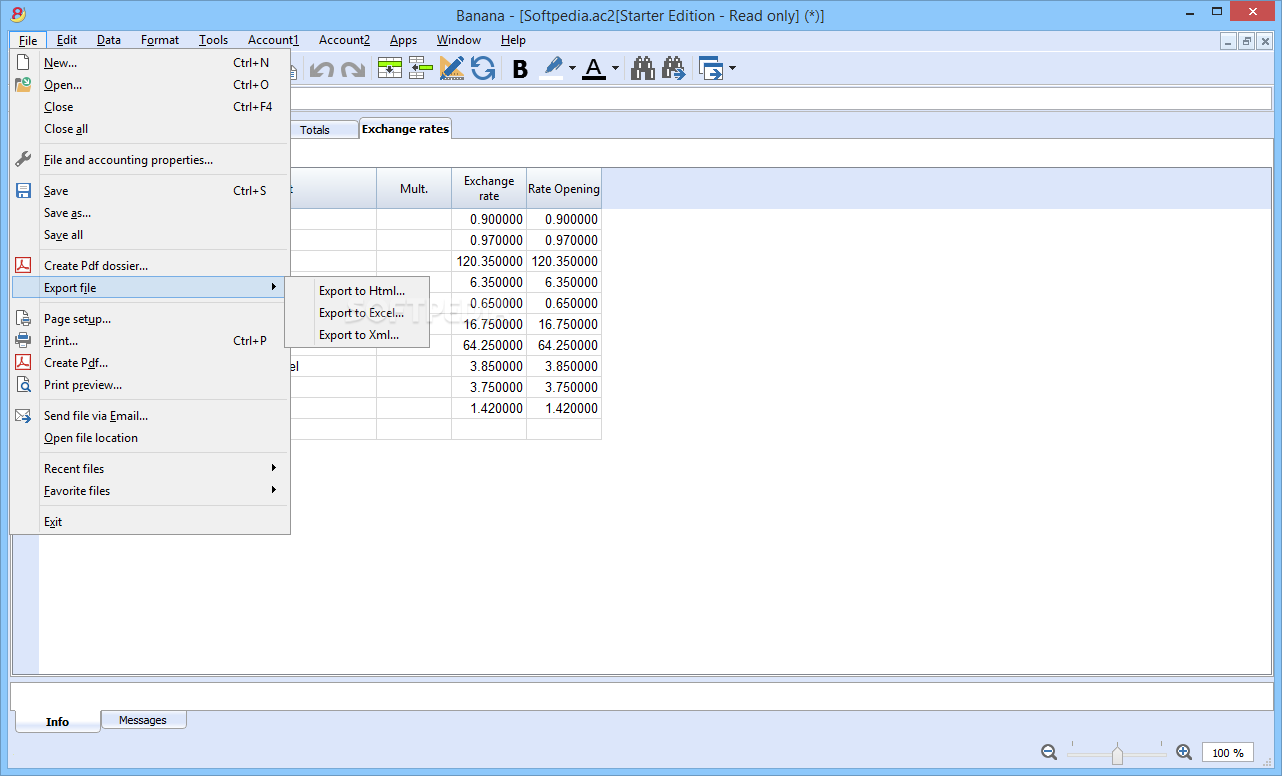Click the Mult. column header
The width and height of the screenshot is (1282, 776).
click(x=414, y=188)
